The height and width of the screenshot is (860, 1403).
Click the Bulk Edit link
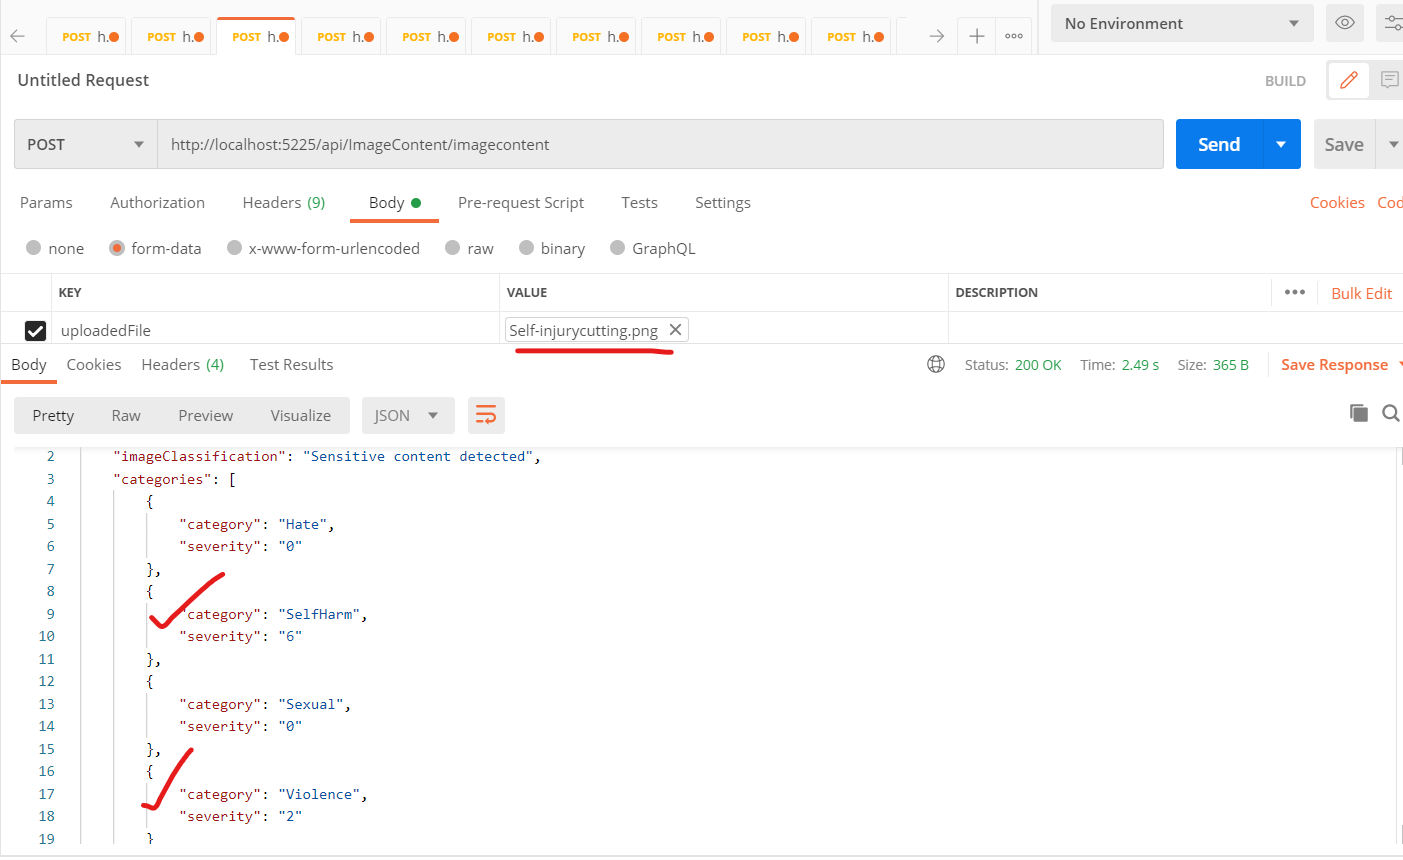pos(1361,293)
